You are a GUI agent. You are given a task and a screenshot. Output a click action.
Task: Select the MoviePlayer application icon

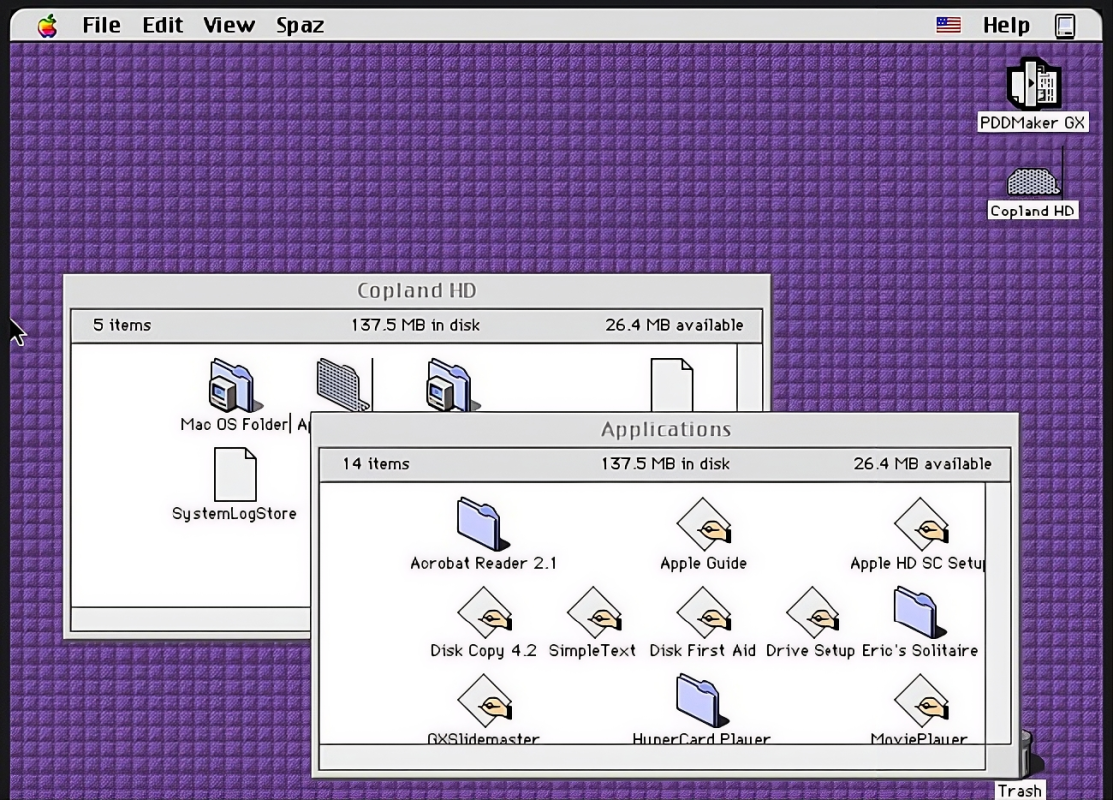click(921, 701)
